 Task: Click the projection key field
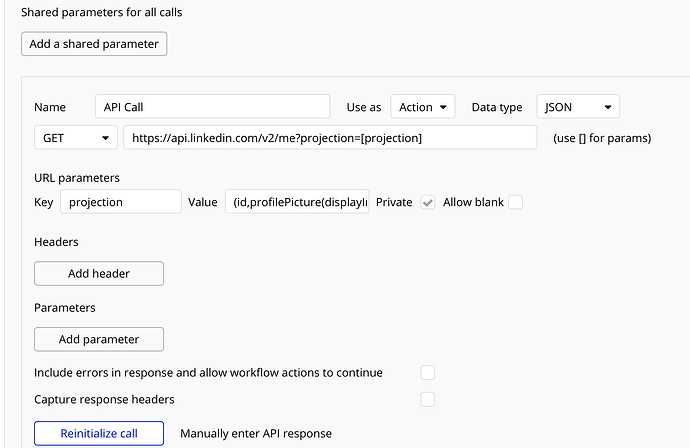[120, 202]
